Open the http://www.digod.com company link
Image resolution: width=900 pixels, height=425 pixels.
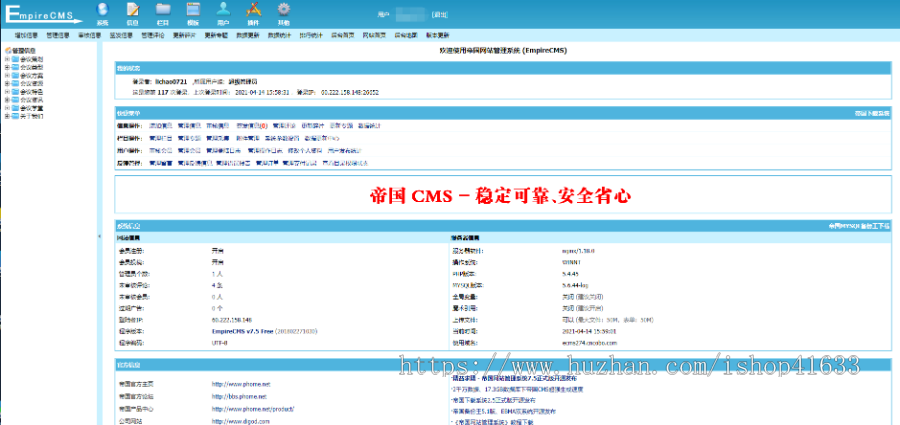click(240, 421)
